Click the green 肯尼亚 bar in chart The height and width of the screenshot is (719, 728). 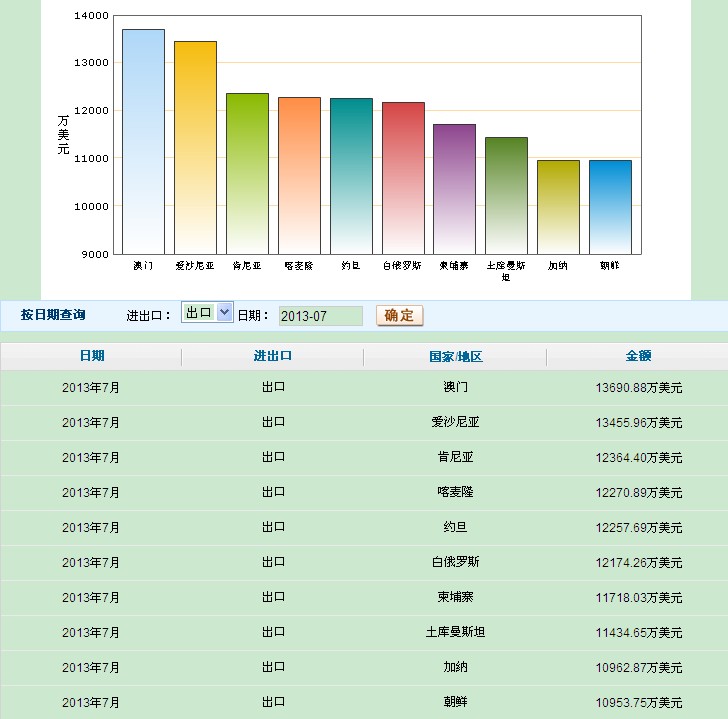coord(247,173)
